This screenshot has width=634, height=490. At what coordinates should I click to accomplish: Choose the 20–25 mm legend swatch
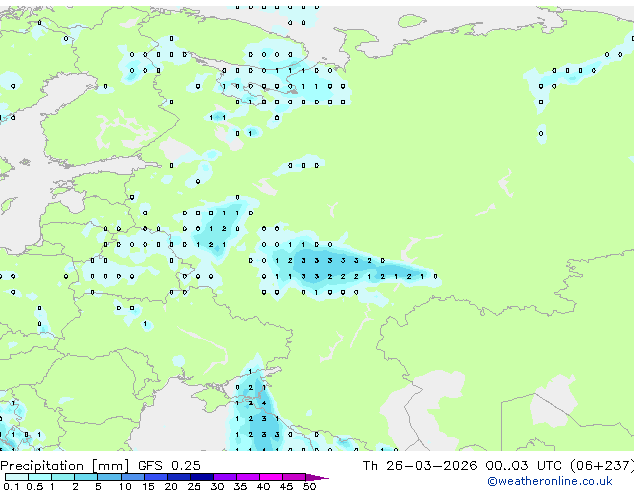[178, 477]
